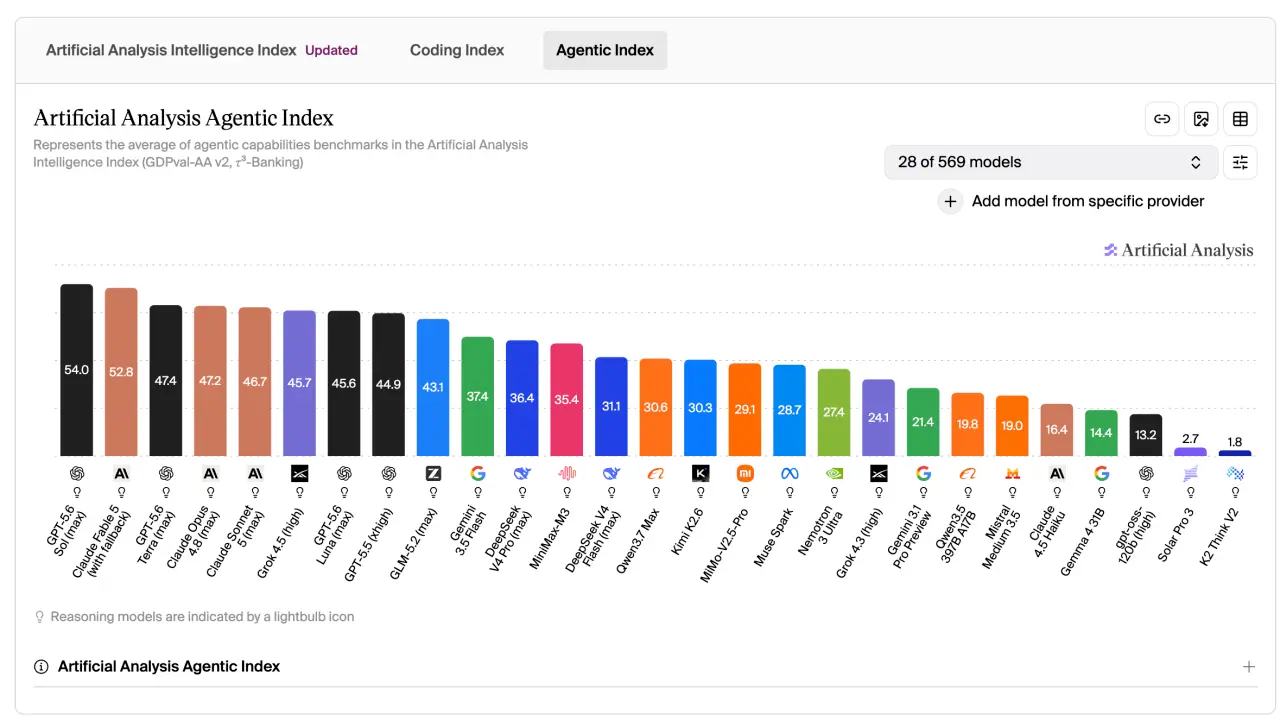1280x721 pixels.
Task: Click the Meta logo under Muse Spark
Action: [789, 473]
